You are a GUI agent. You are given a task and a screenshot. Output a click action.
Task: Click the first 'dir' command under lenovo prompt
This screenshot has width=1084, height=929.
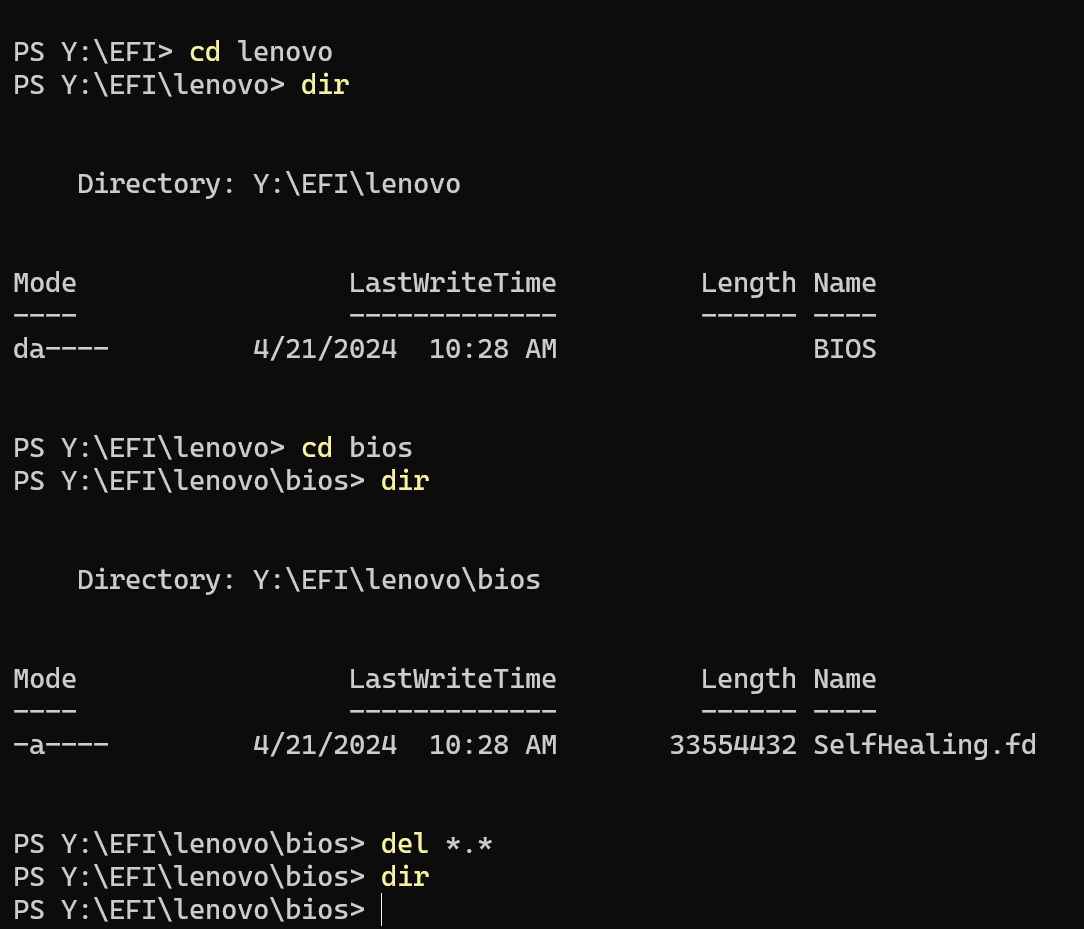click(x=324, y=85)
